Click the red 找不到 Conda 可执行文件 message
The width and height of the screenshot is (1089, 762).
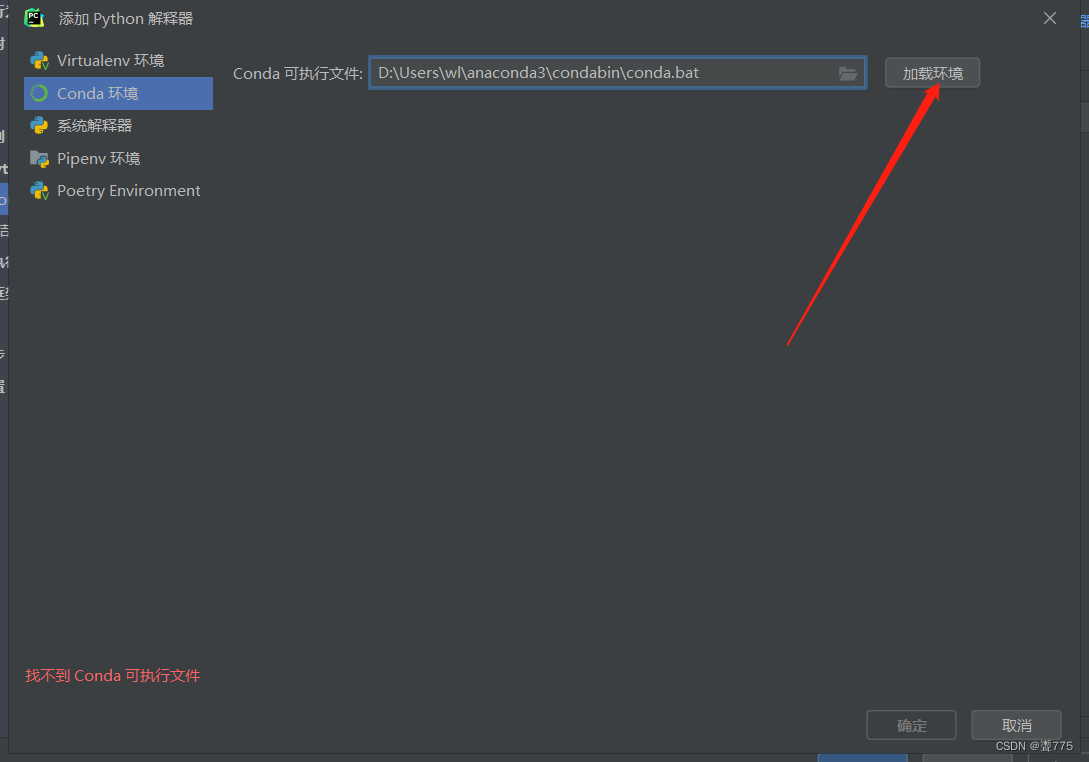[x=113, y=675]
